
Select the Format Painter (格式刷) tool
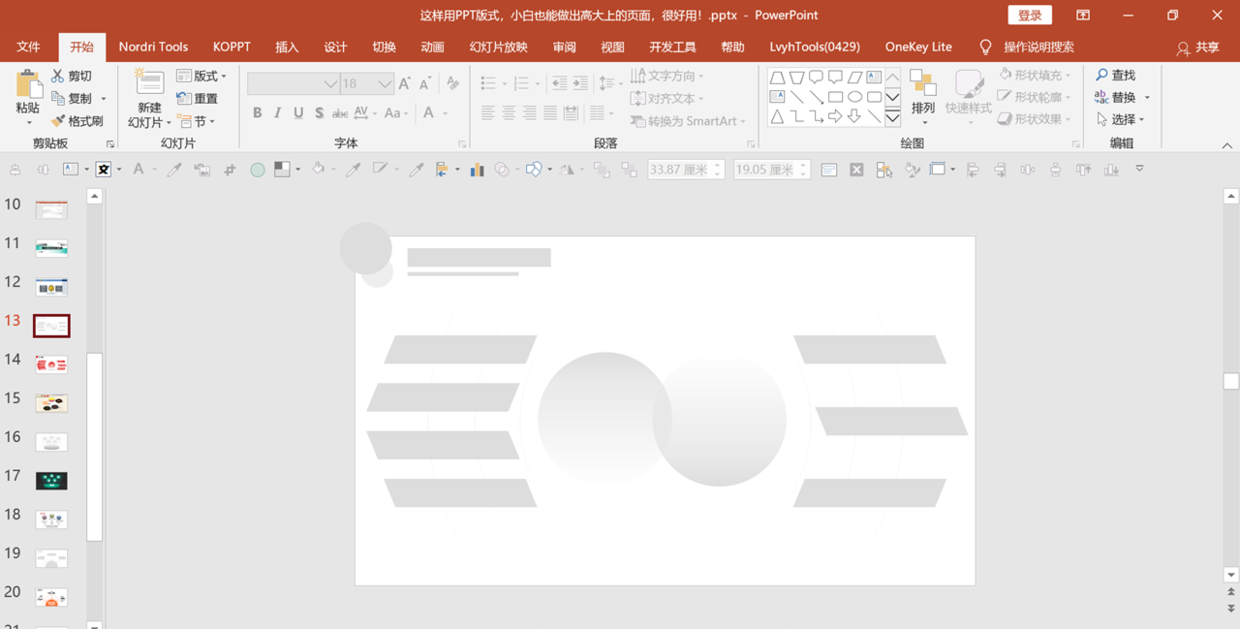pos(77,121)
